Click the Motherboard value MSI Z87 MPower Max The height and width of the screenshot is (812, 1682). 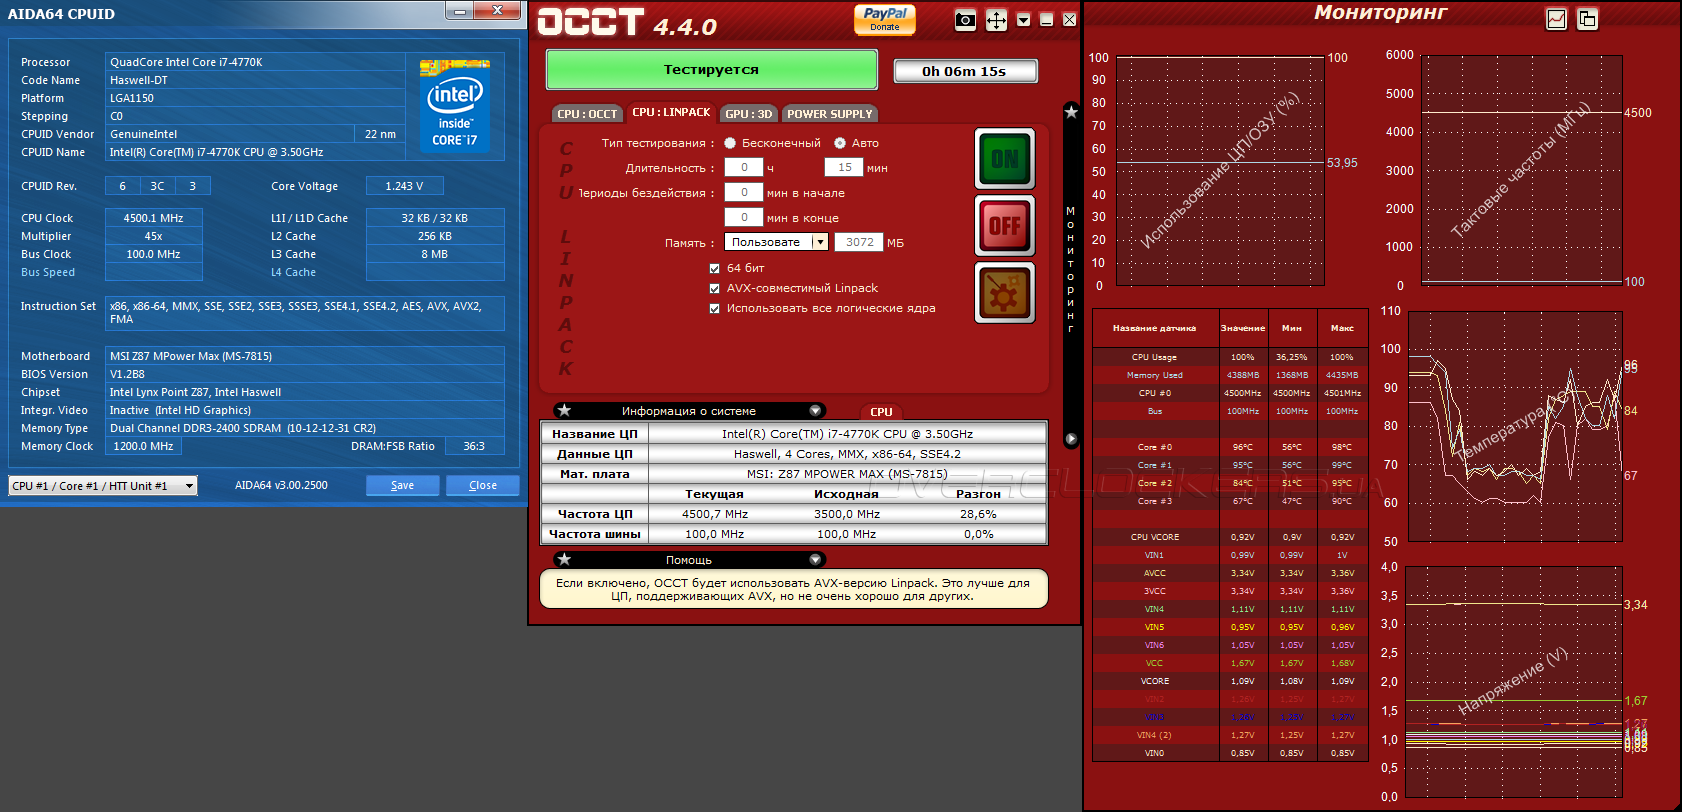click(x=305, y=356)
